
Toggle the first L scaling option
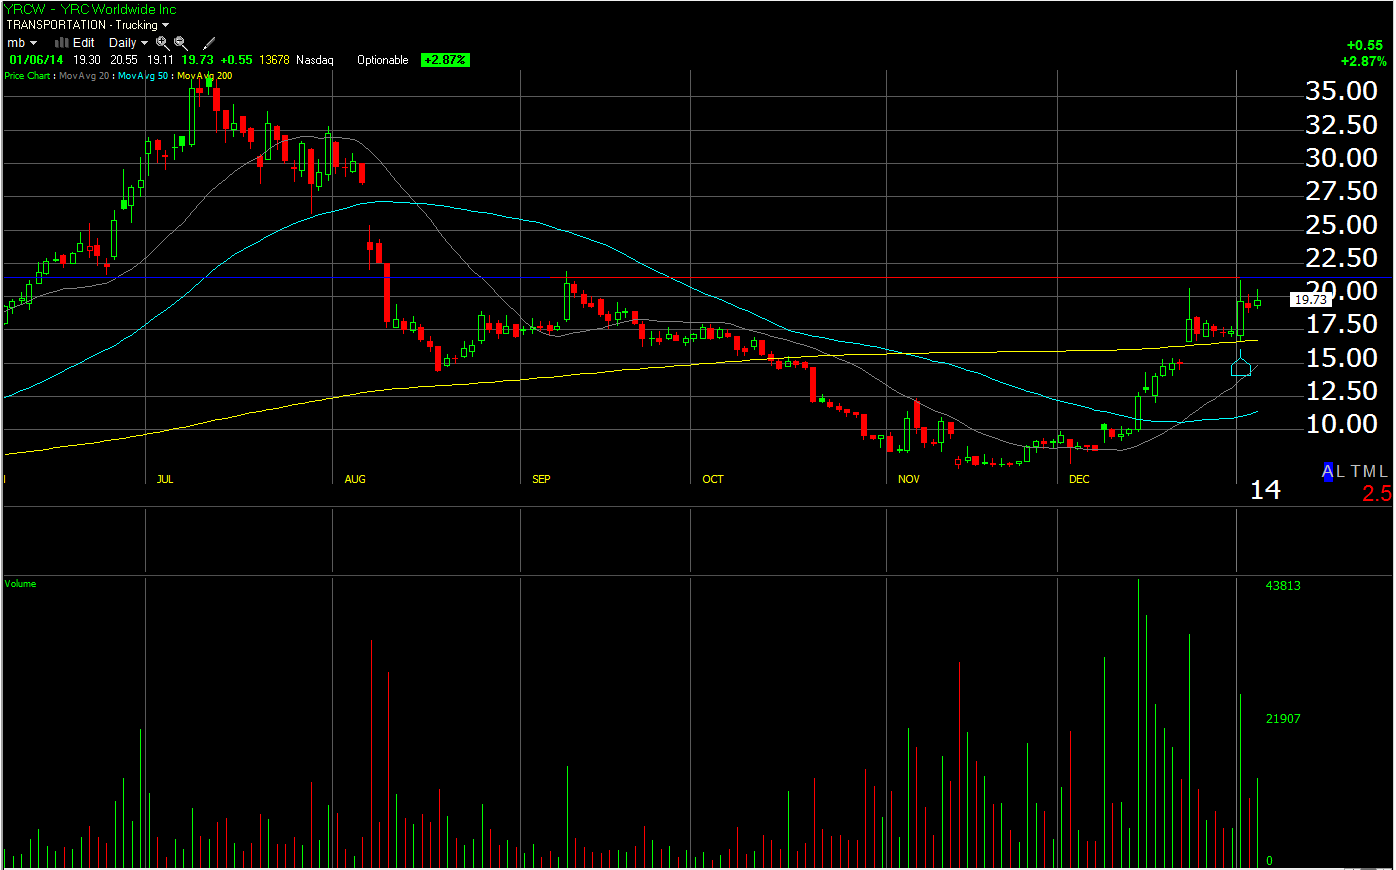tap(1340, 471)
